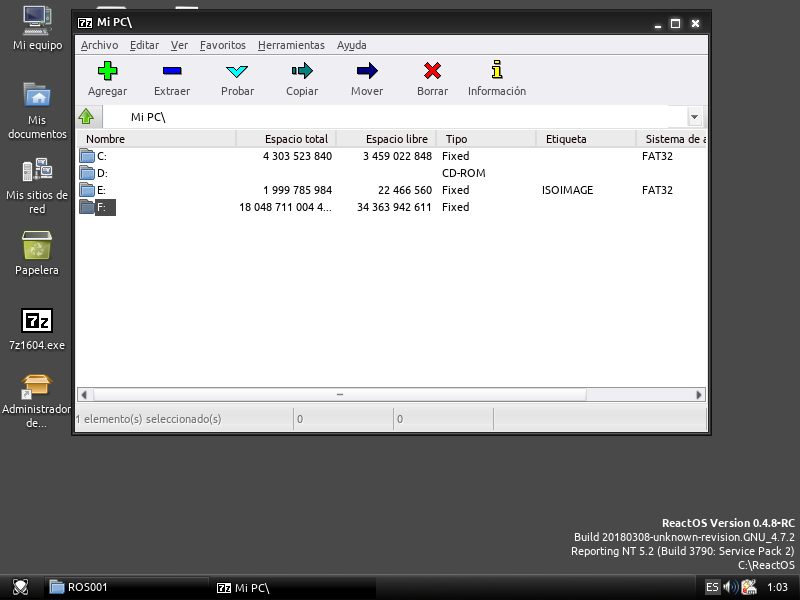Click the blue Extraer minus icon
This screenshot has width=800, height=600.
[172, 71]
